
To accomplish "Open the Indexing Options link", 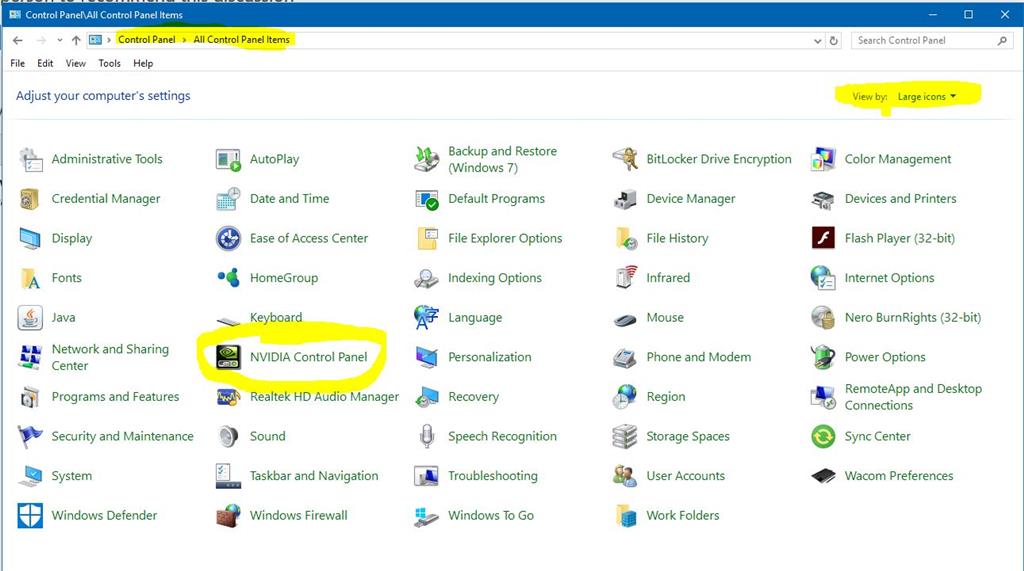I will click(494, 278).
